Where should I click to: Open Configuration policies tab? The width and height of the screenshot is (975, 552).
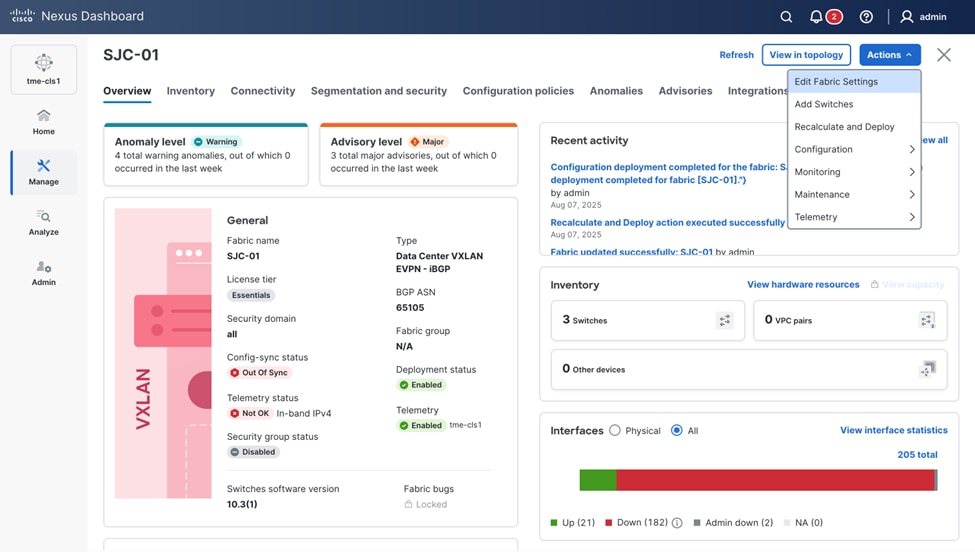click(x=518, y=91)
